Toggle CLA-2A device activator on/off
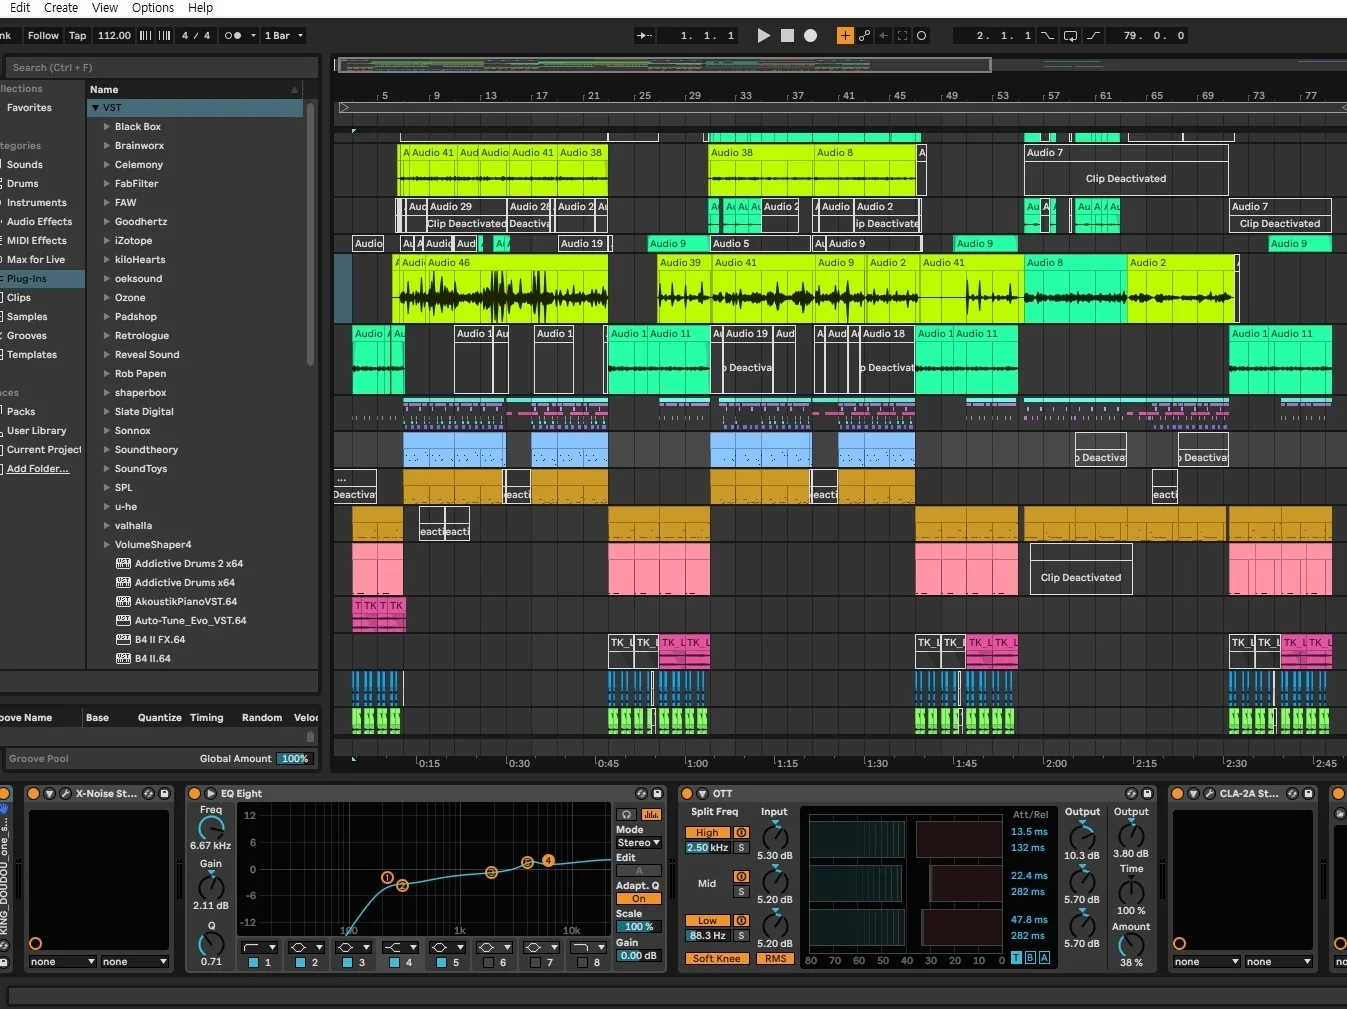 point(1177,793)
